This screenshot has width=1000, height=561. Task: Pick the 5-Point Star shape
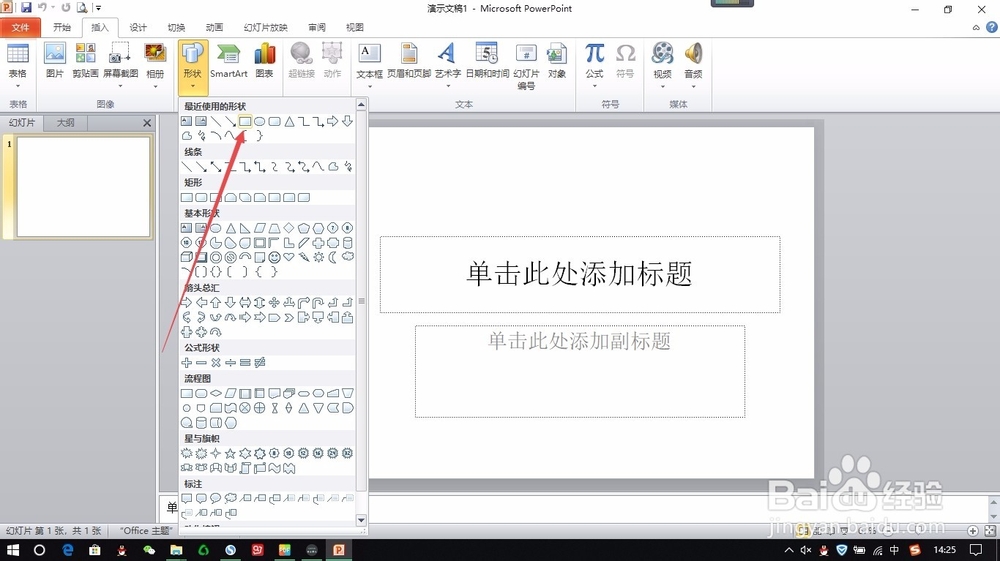pos(230,453)
